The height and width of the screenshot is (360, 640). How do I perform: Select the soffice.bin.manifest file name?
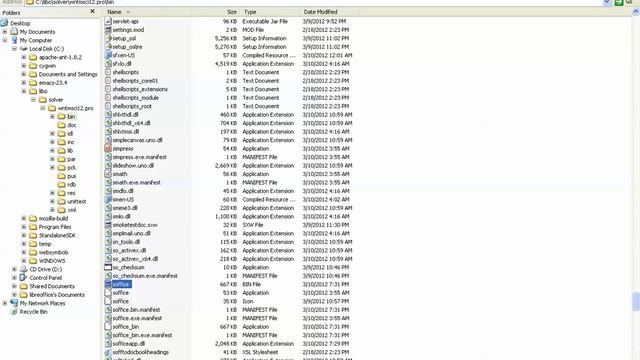(136, 310)
